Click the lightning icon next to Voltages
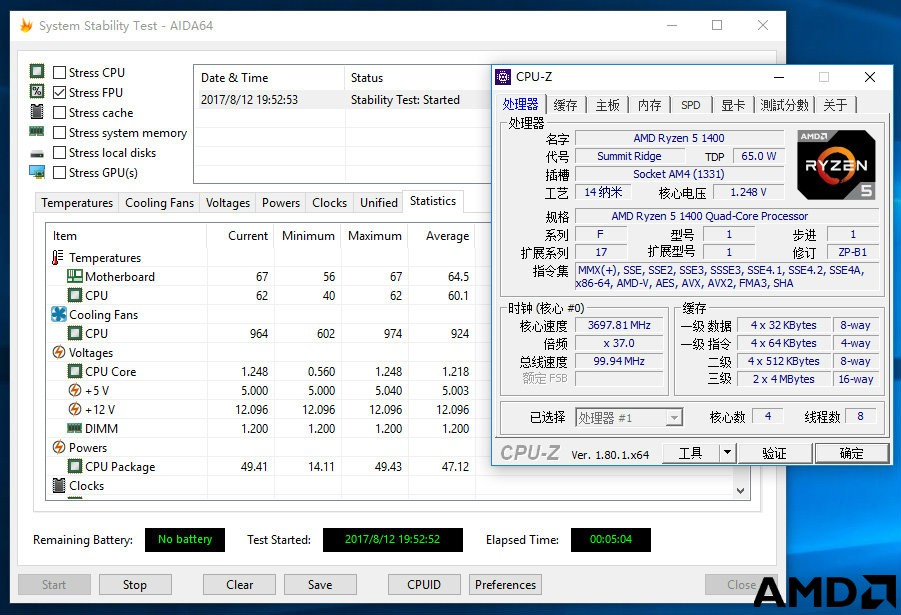 (x=59, y=352)
